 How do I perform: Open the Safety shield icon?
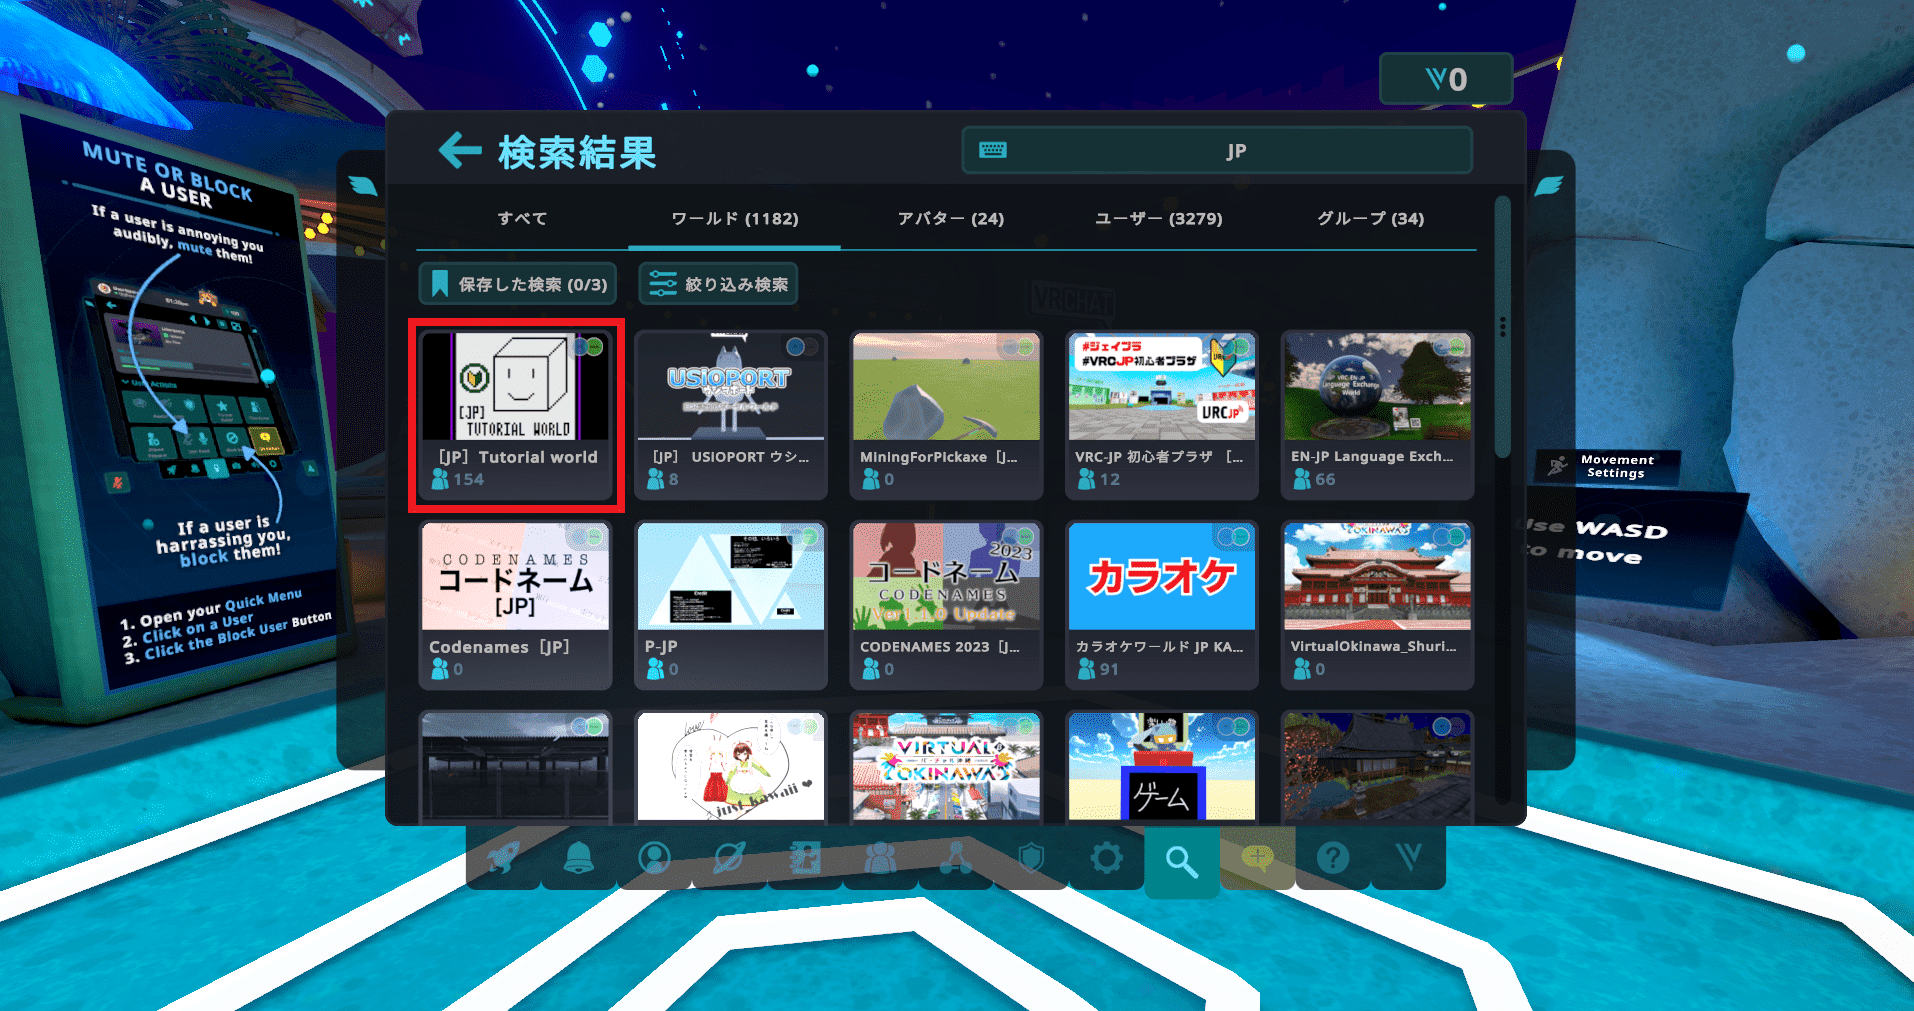[x=1031, y=858]
